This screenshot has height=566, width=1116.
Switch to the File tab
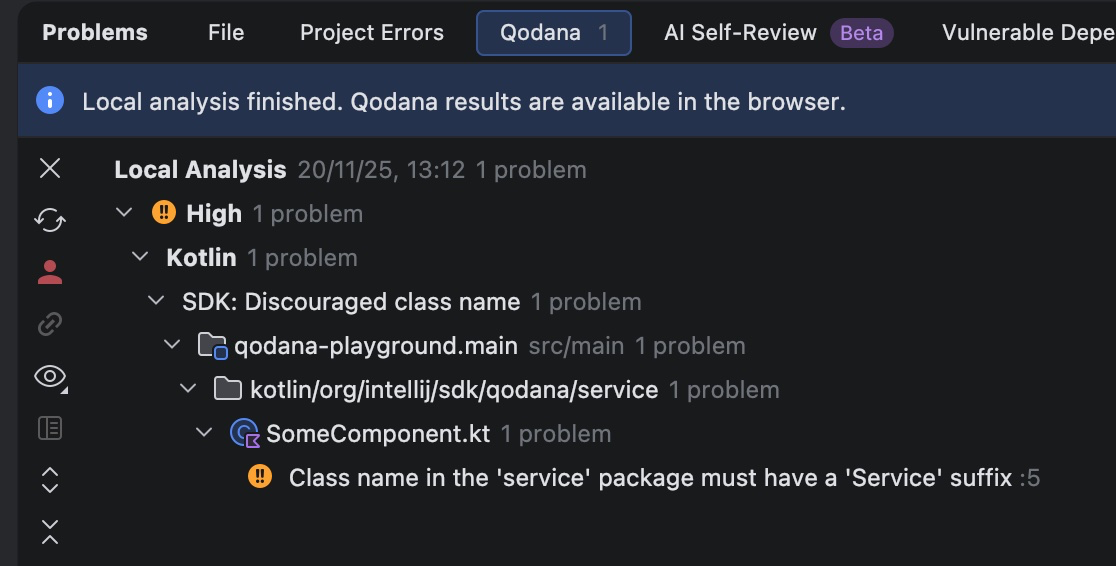pyautogui.click(x=226, y=32)
